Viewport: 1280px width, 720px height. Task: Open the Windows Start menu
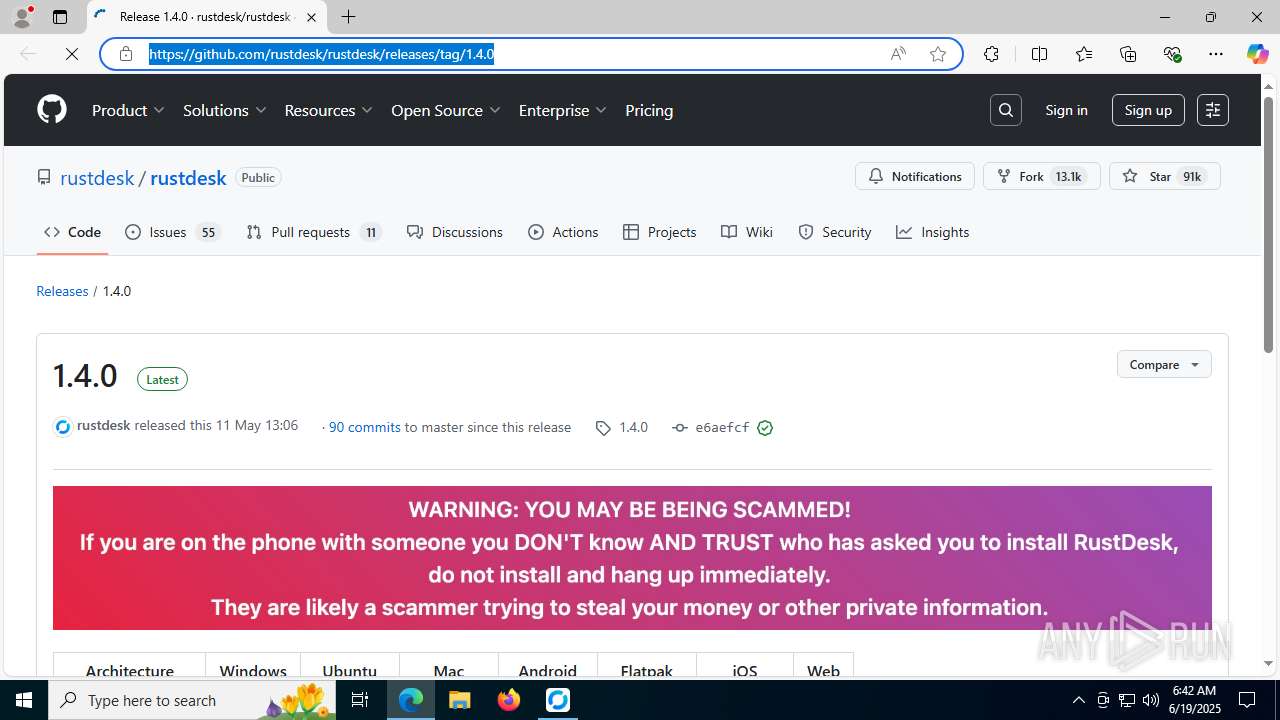pos(24,700)
